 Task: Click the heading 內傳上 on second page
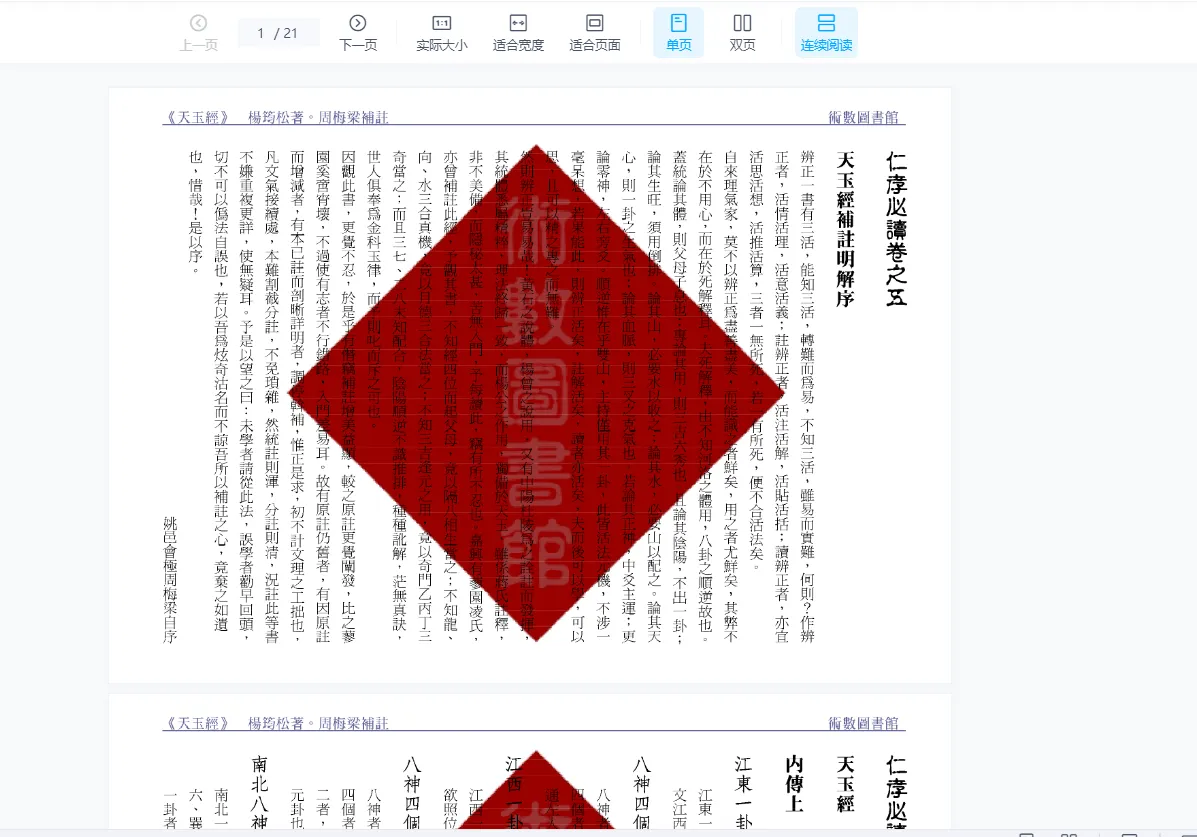(794, 784)
